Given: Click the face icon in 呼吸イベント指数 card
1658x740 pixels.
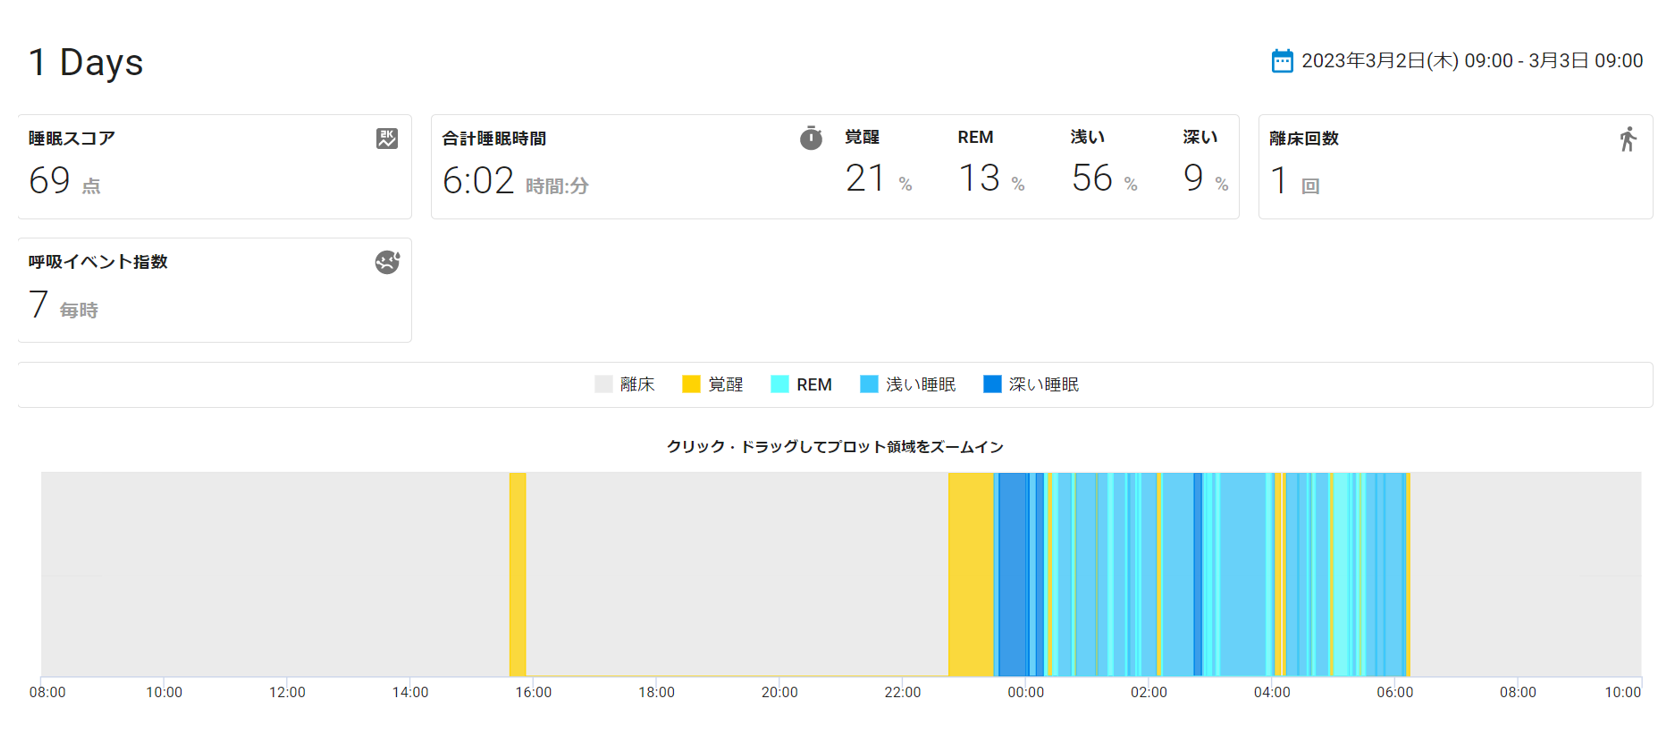Looking at the screenshot, I should [387, 262].
